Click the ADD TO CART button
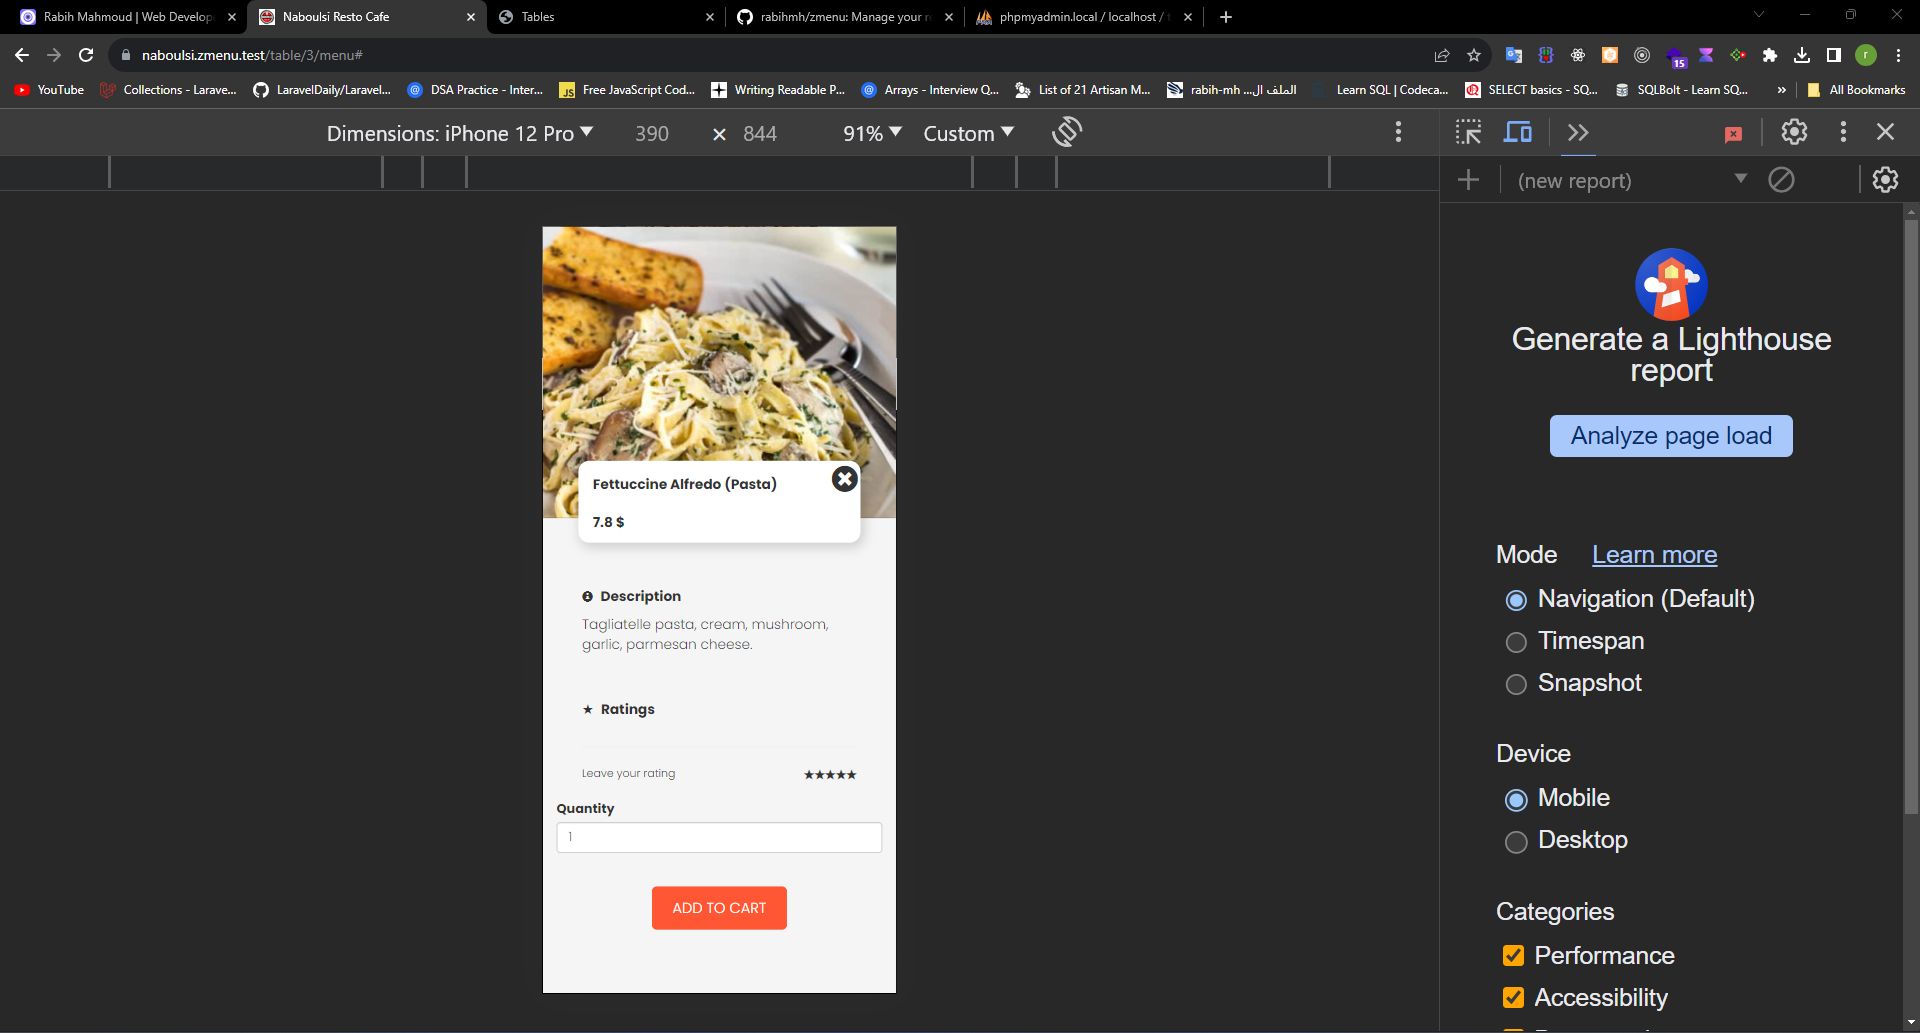The height and width of the screenshot is (1033, 1920). click(x=719, y=908)
